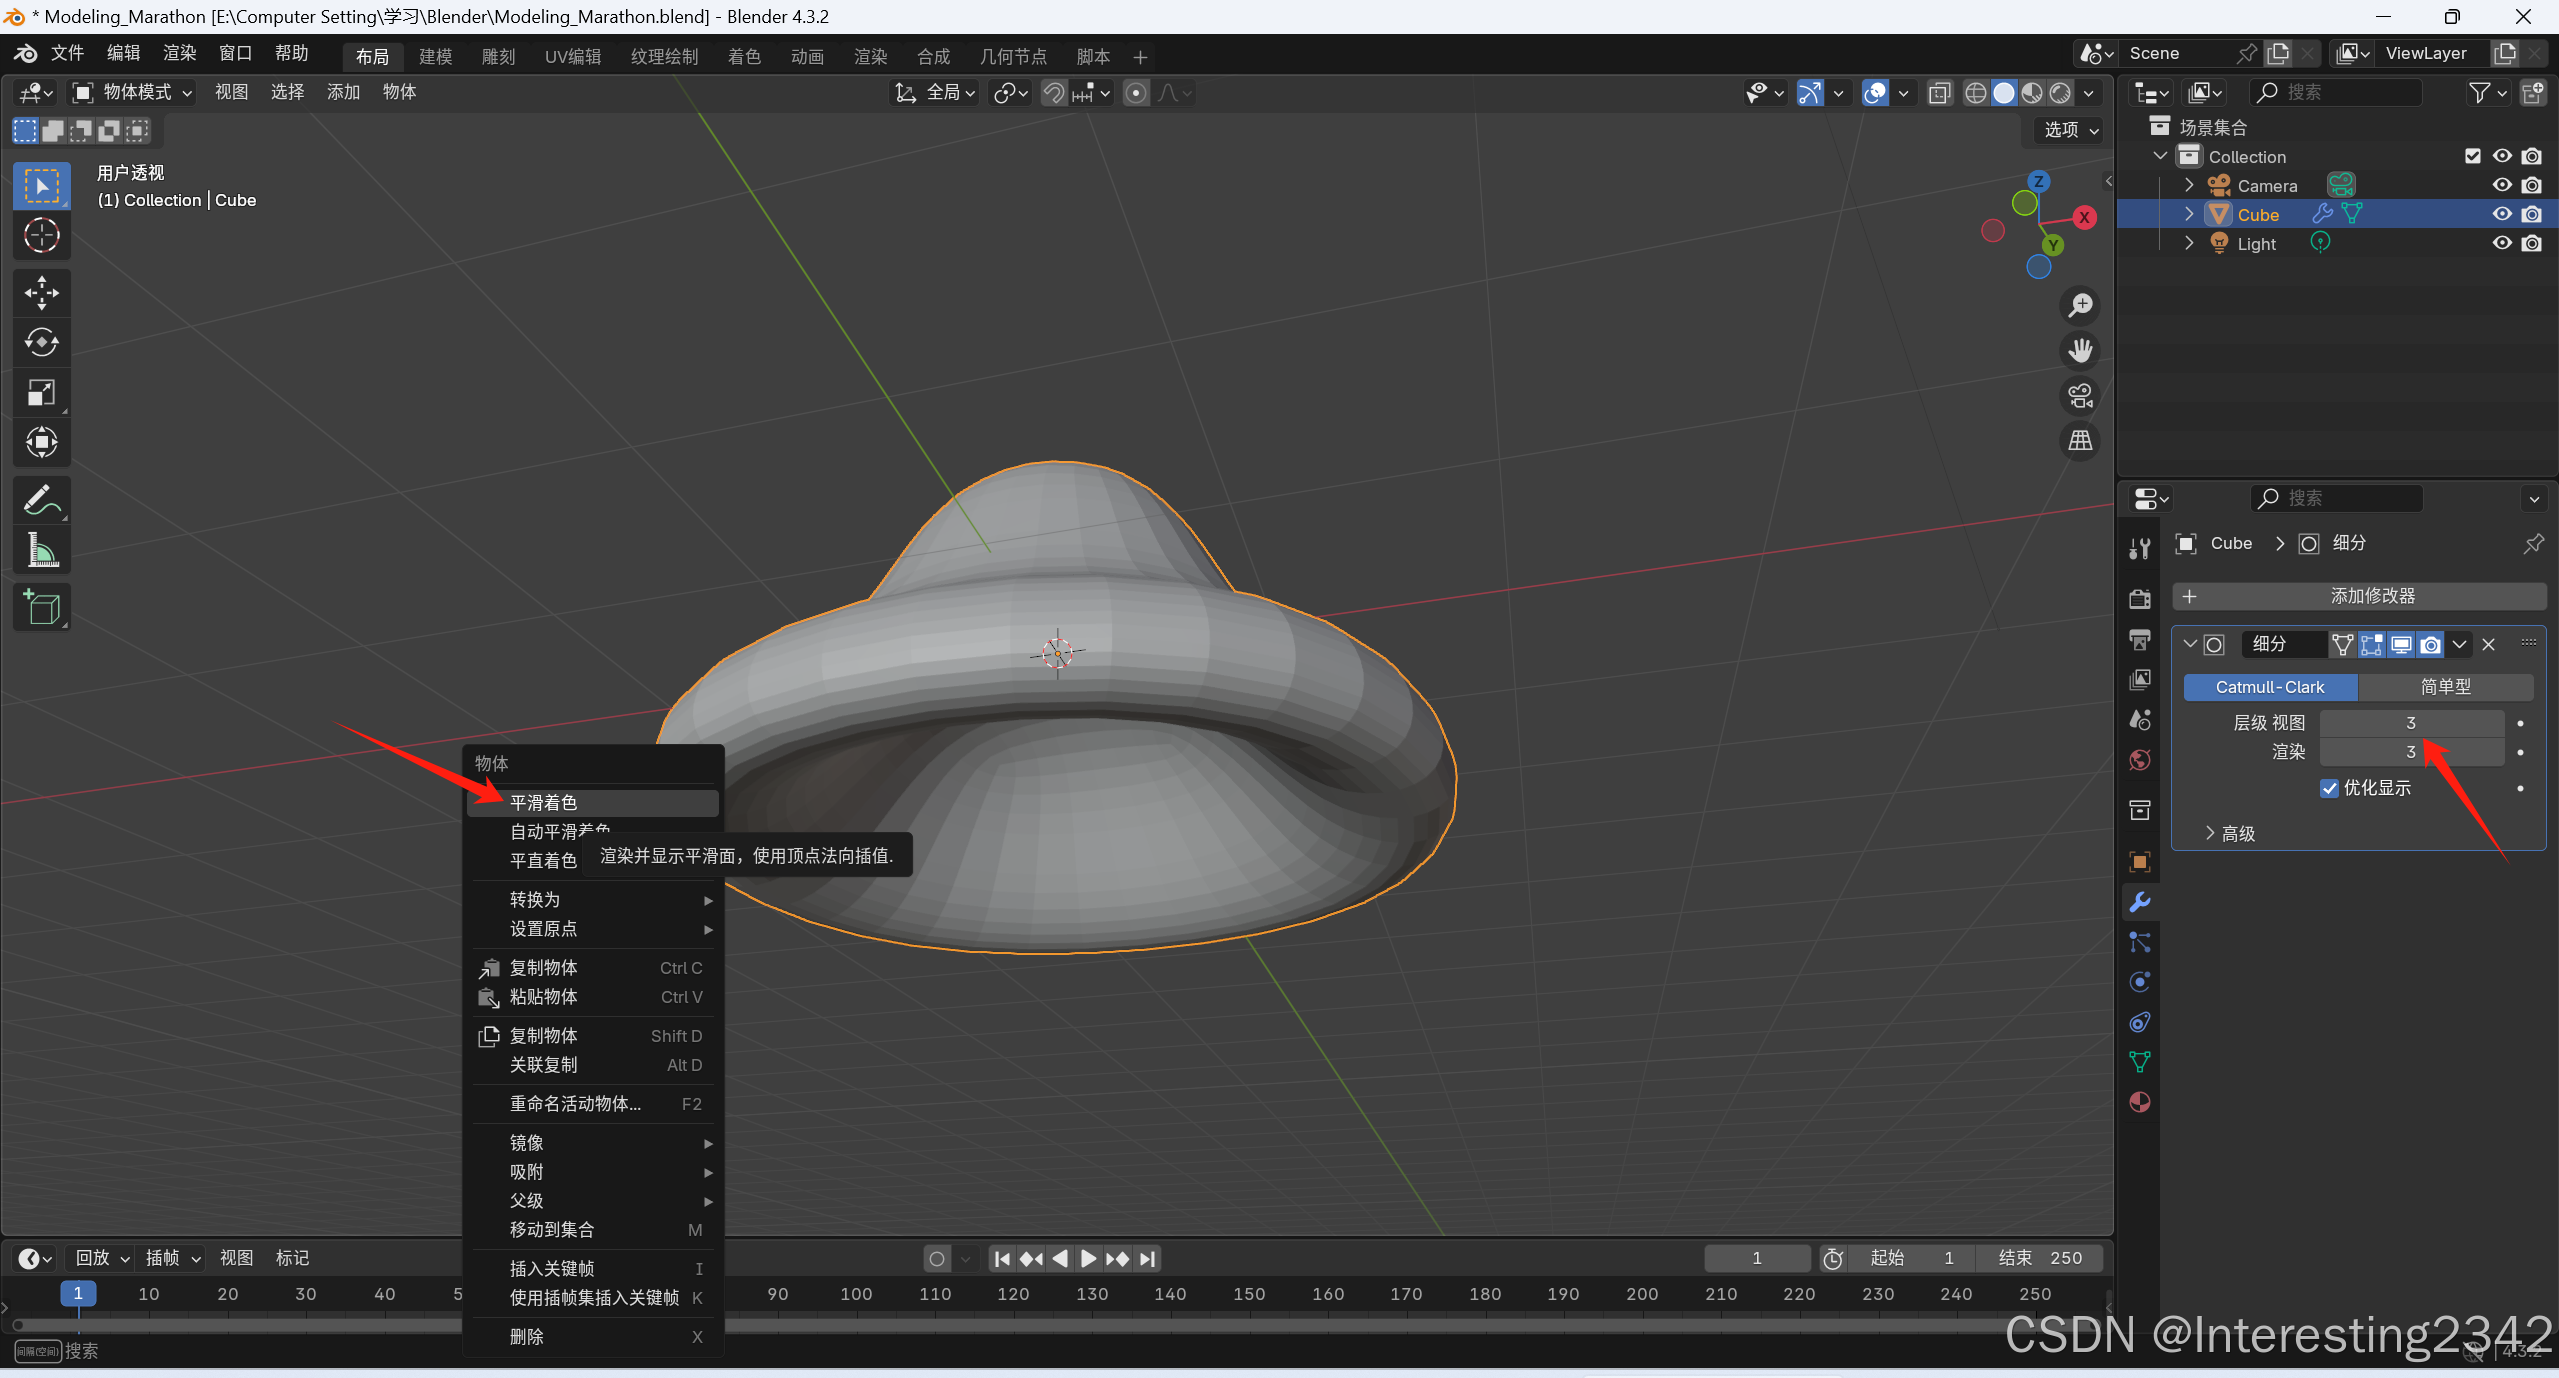The height and width of the screenshot is (1378, 2559).
Task: Select the 简单型 subdivision type
Action: 2445,687
